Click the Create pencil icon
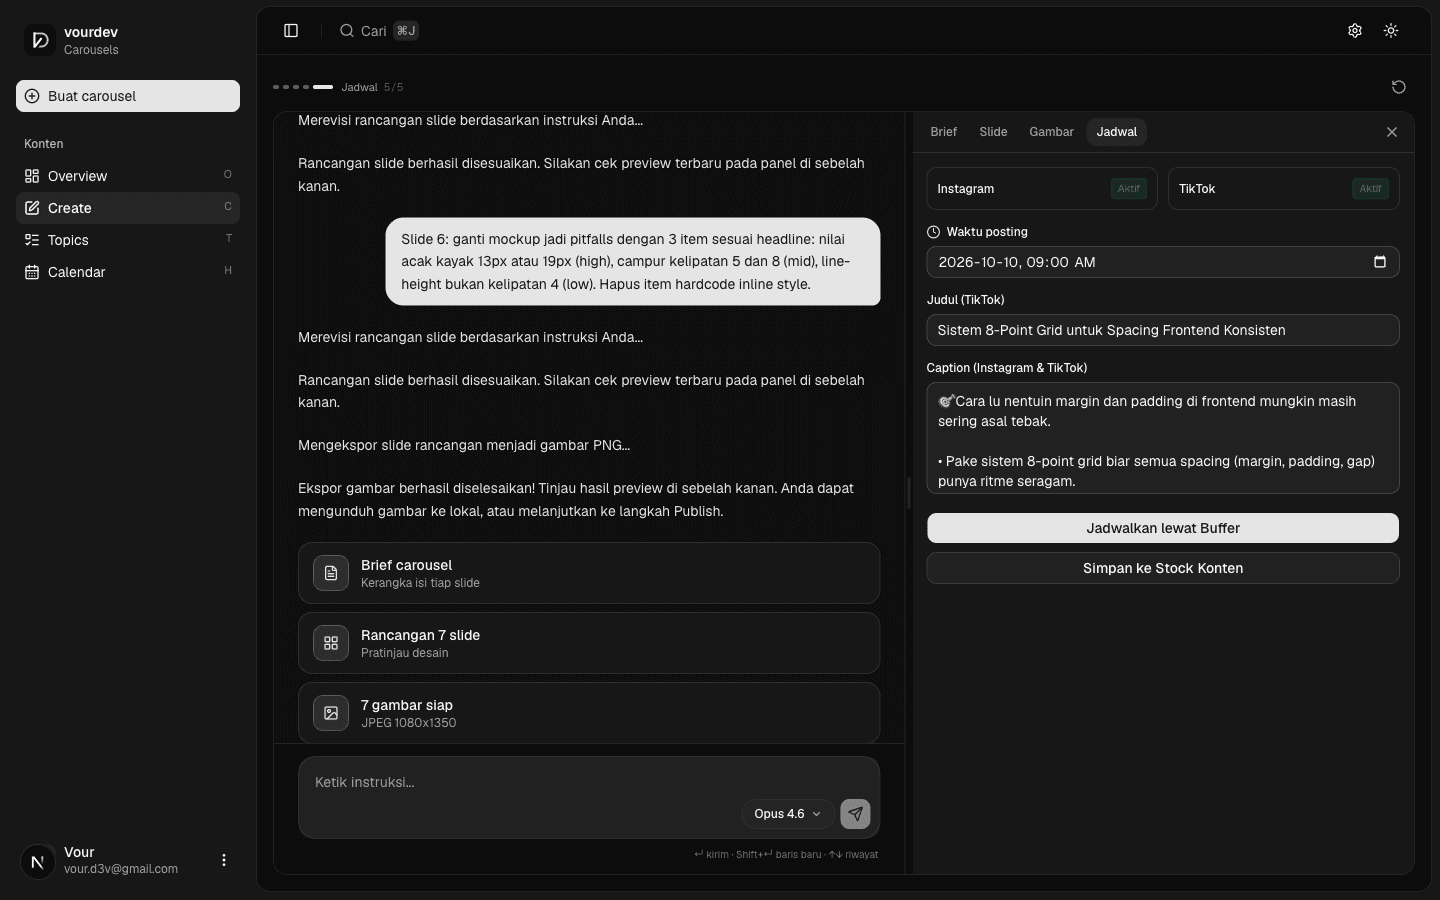Viewport: 1440px width, 900px height. [32, 208]
